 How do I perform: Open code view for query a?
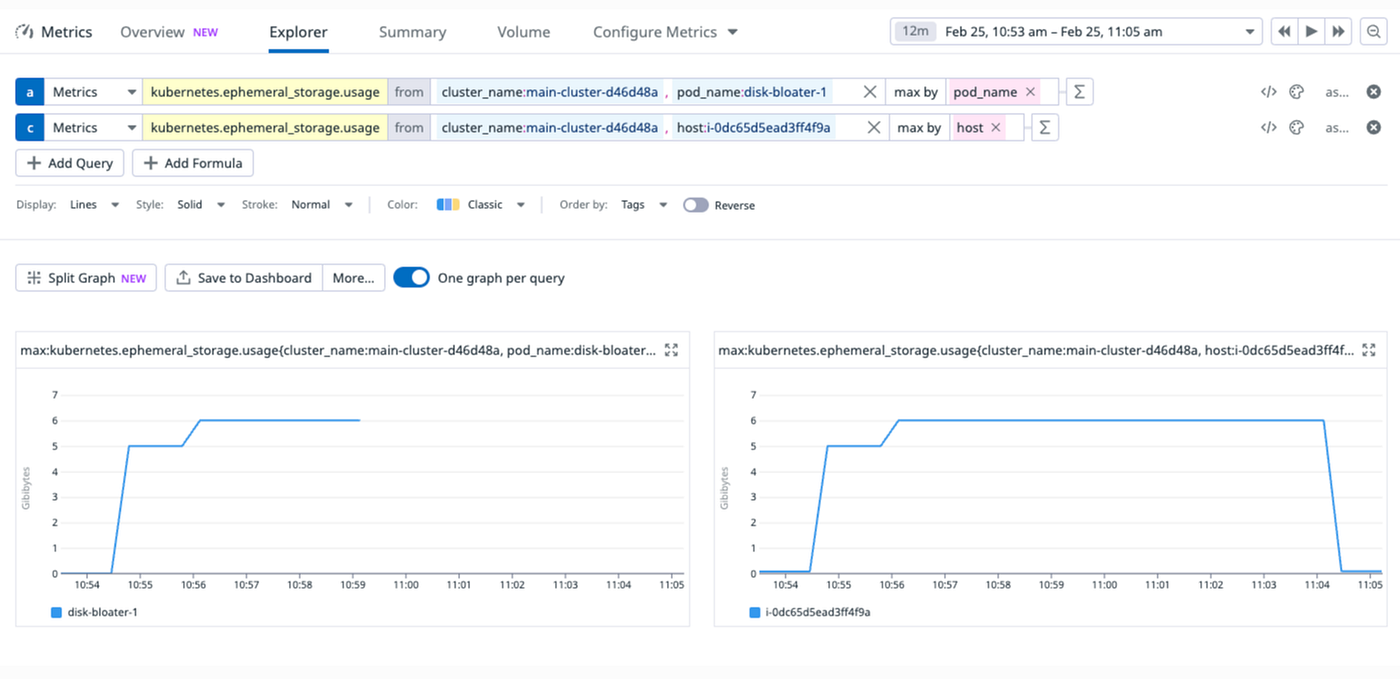pos(1268,92)
